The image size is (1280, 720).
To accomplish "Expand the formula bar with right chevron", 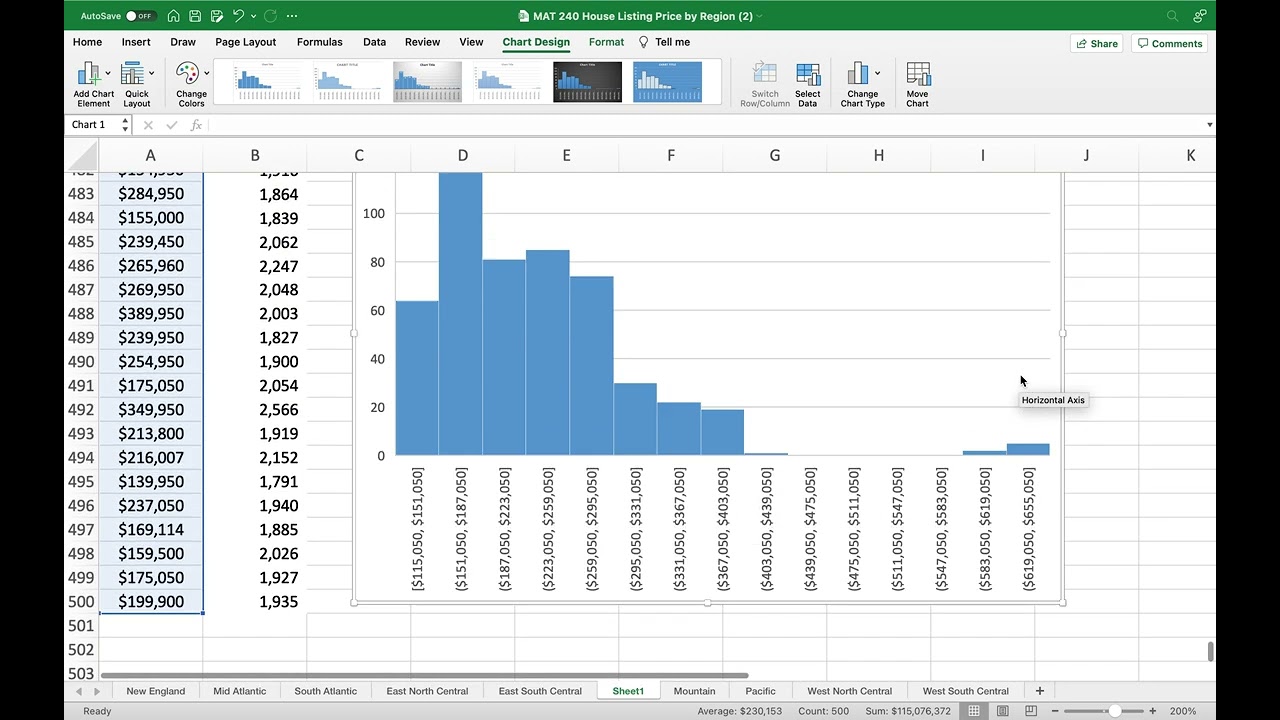I will pyautogui.click(x=1209, y=125).
